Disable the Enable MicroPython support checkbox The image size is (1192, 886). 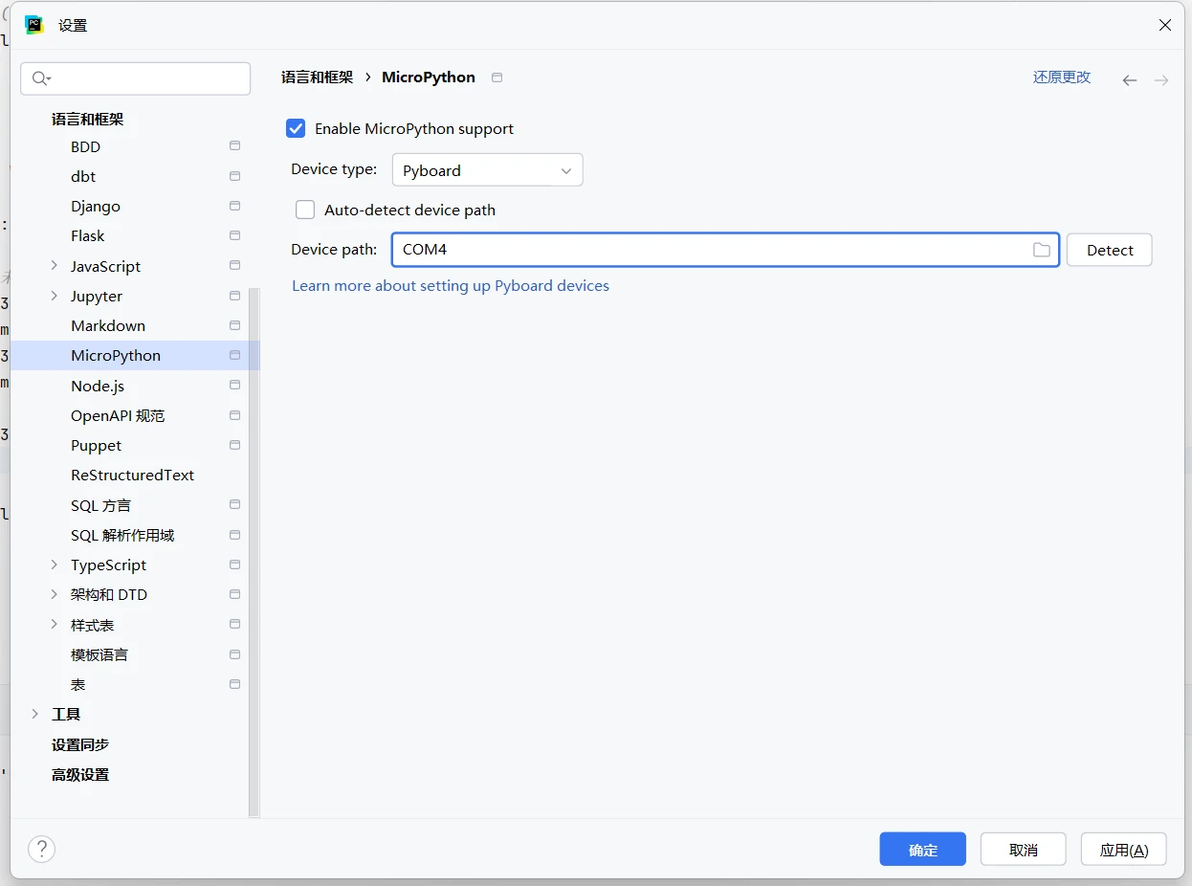pyautogui.click(x=296, y=129)
